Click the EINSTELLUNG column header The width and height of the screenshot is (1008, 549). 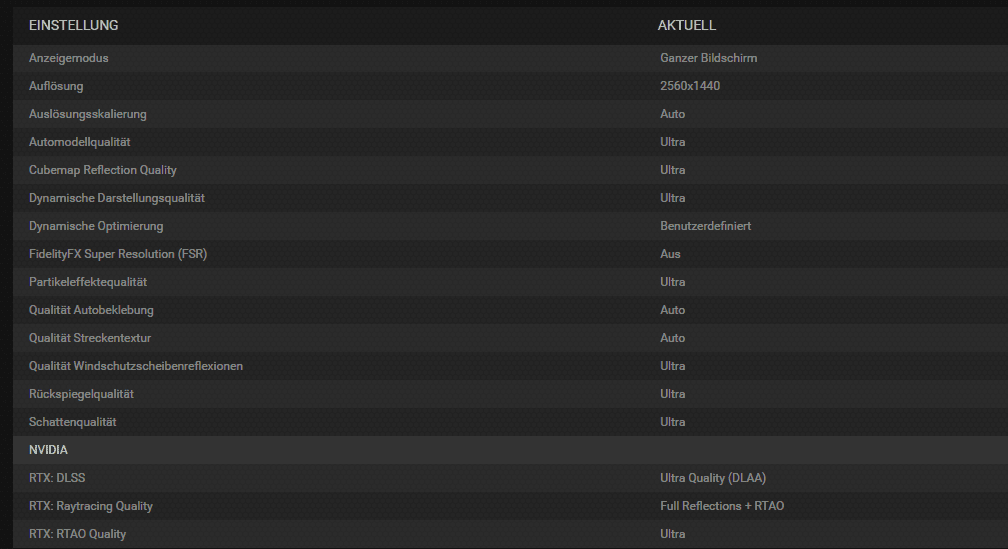[x=73, y=25]
